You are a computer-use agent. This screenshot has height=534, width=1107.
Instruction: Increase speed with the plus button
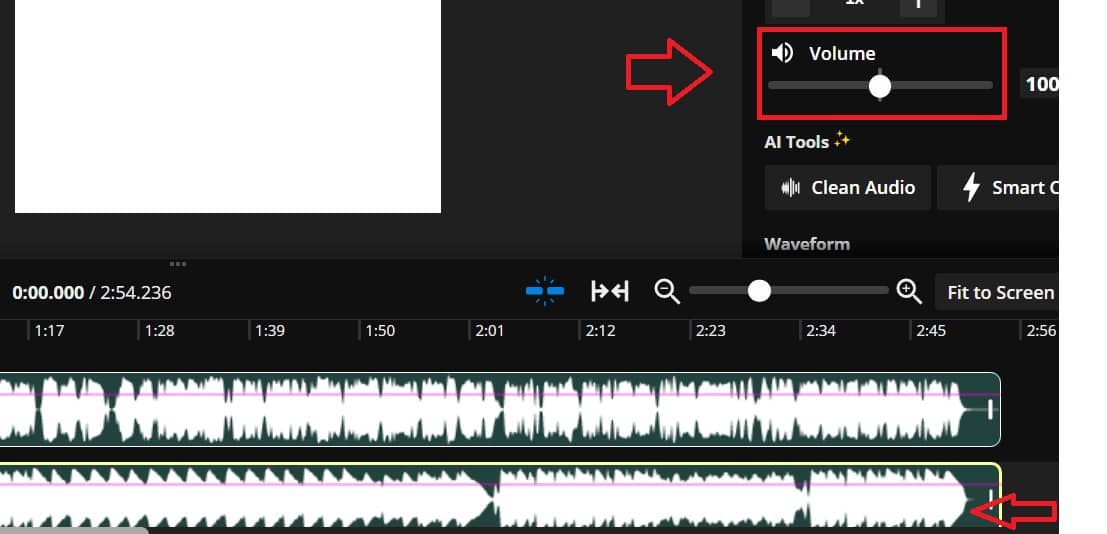[918, 6]
